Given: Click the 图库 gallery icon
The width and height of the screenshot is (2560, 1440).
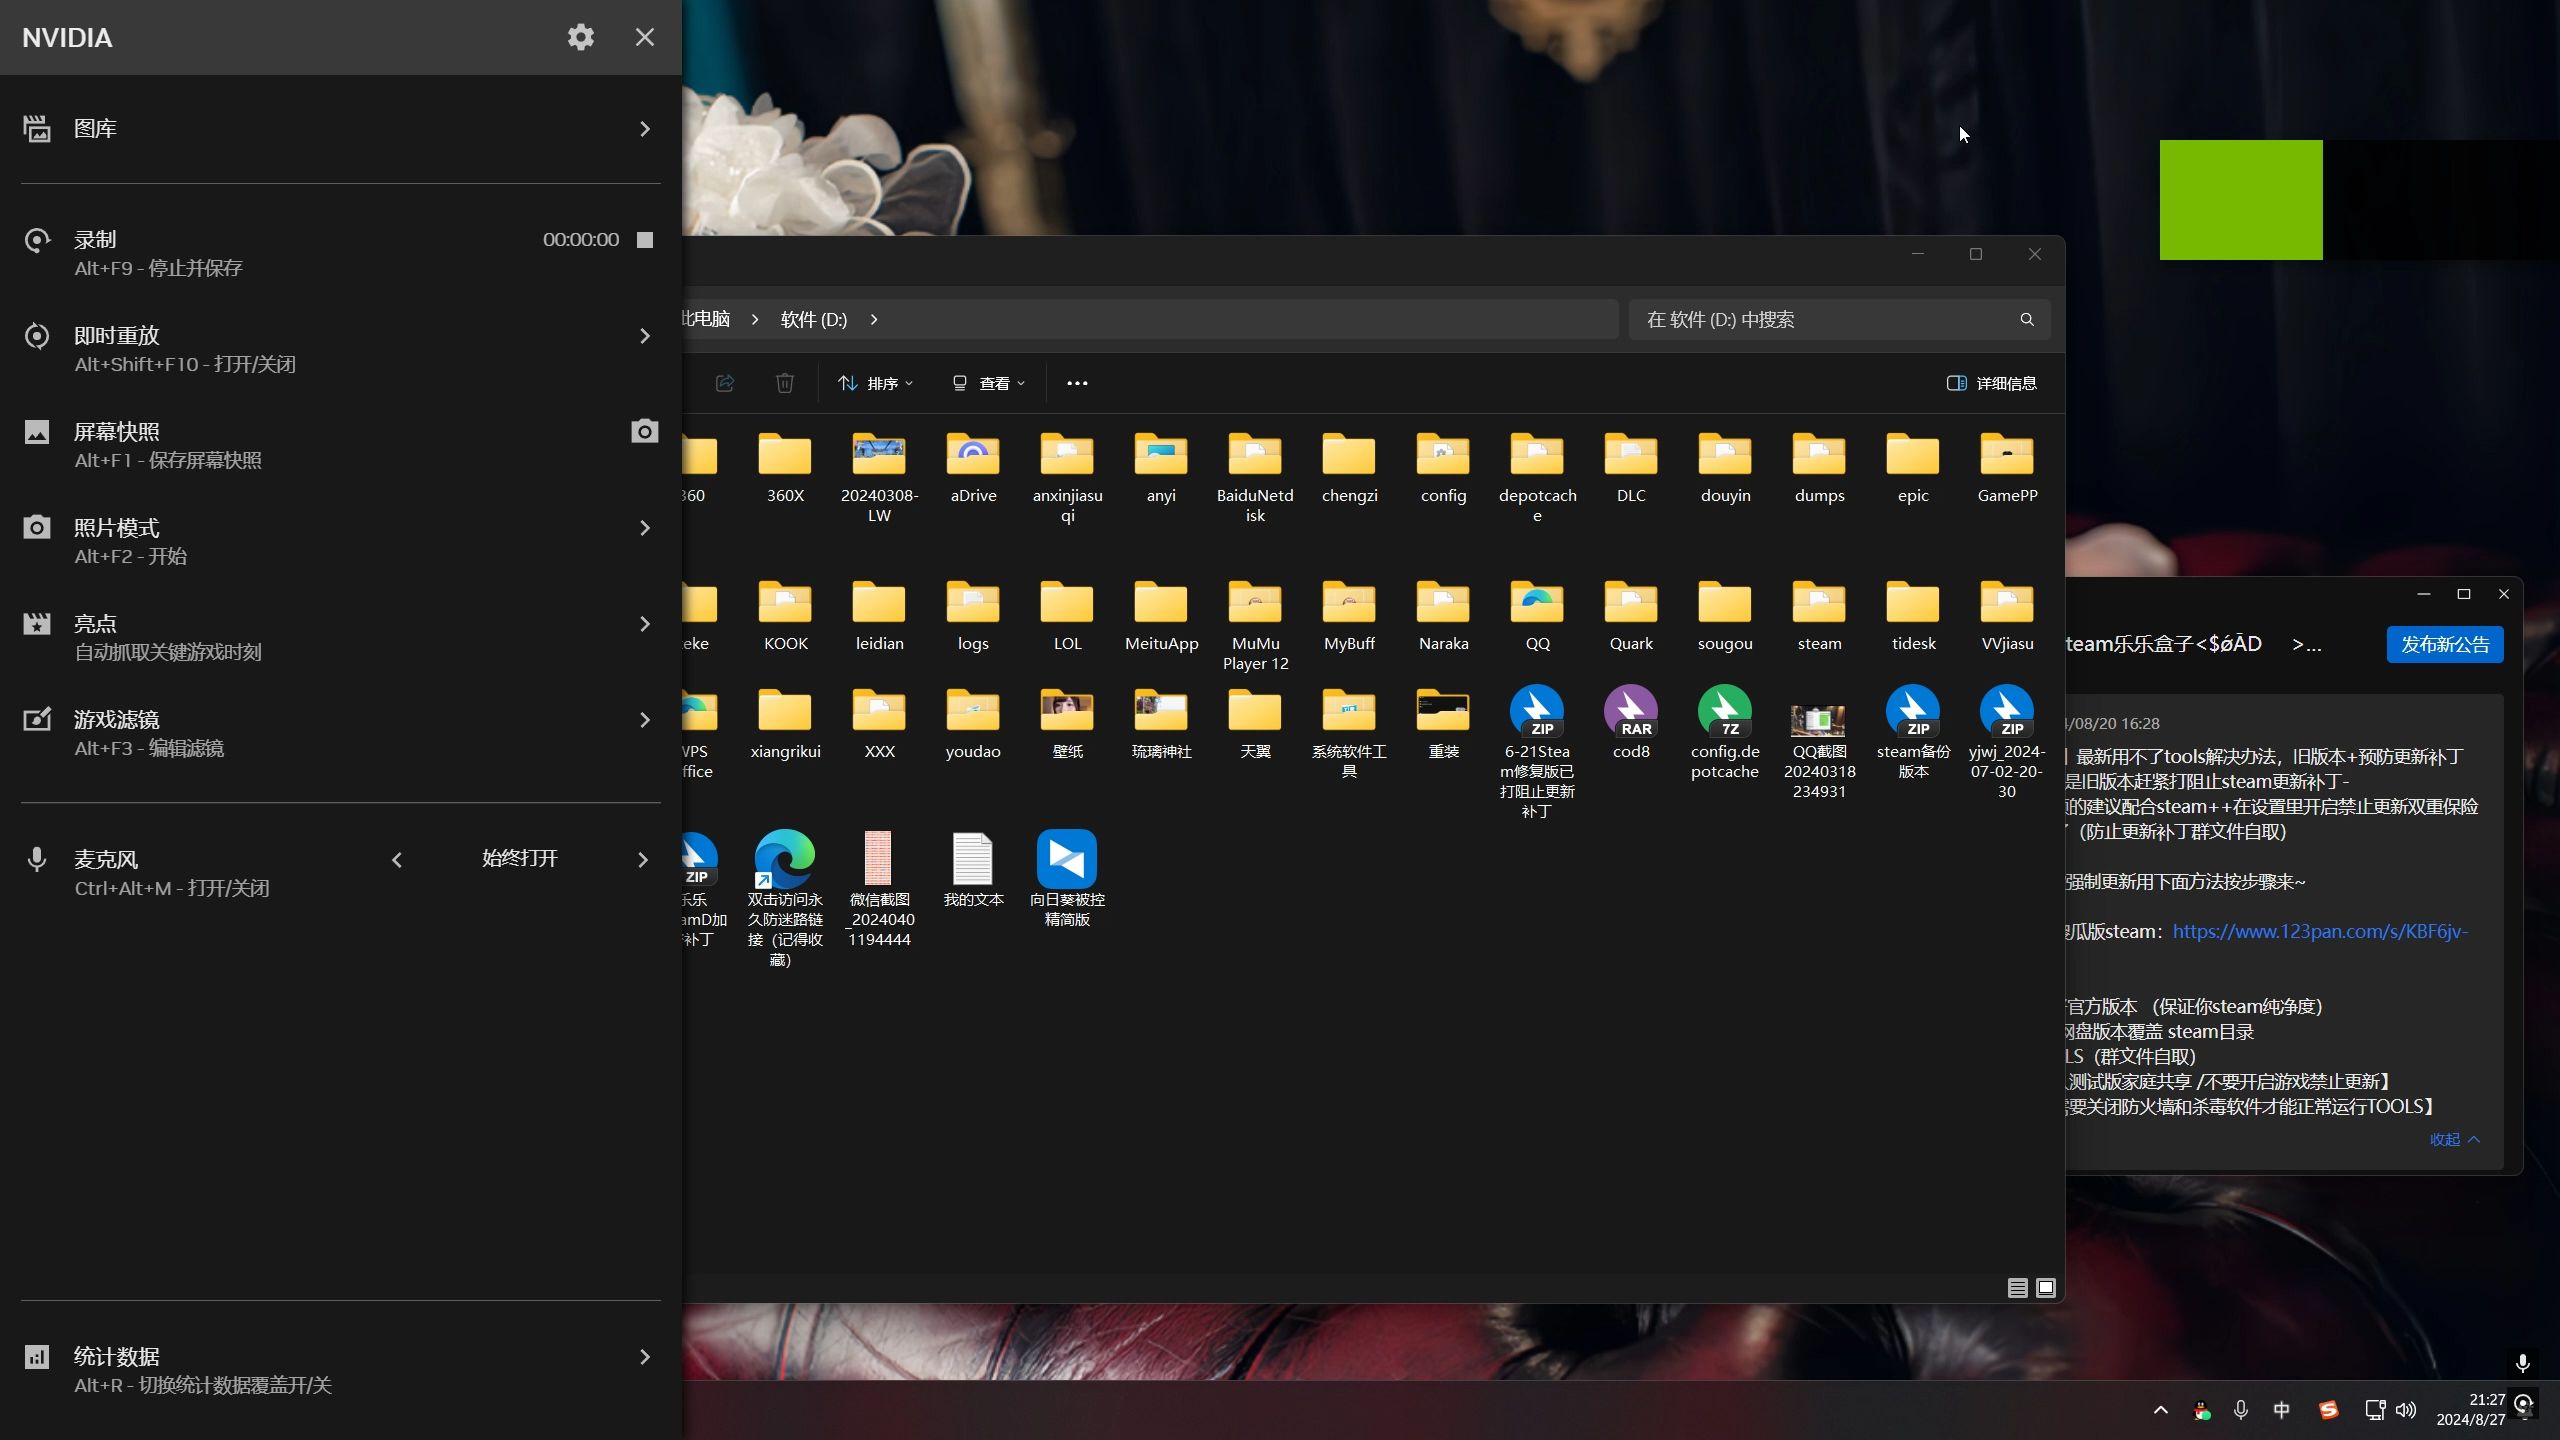Looking at the screenshot, I should tap(37, 128).
